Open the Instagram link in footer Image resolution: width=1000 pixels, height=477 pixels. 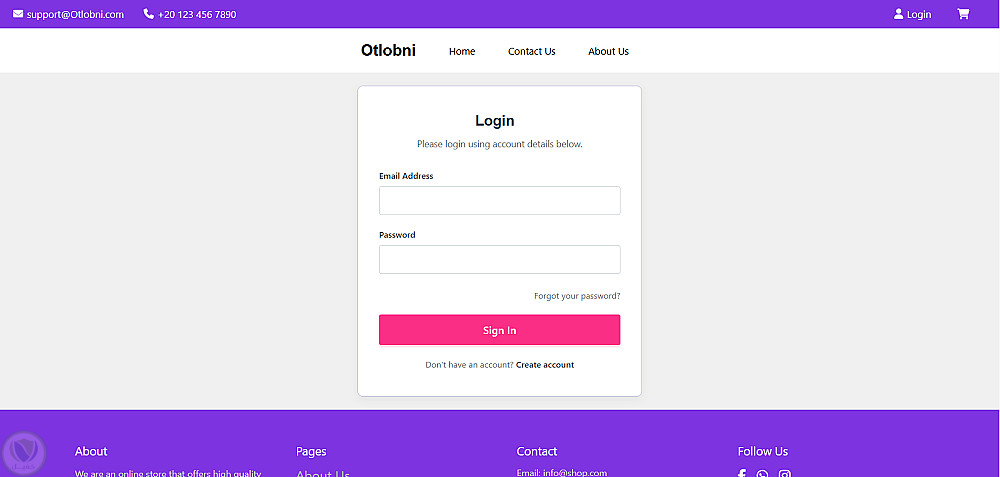(785, 474)
